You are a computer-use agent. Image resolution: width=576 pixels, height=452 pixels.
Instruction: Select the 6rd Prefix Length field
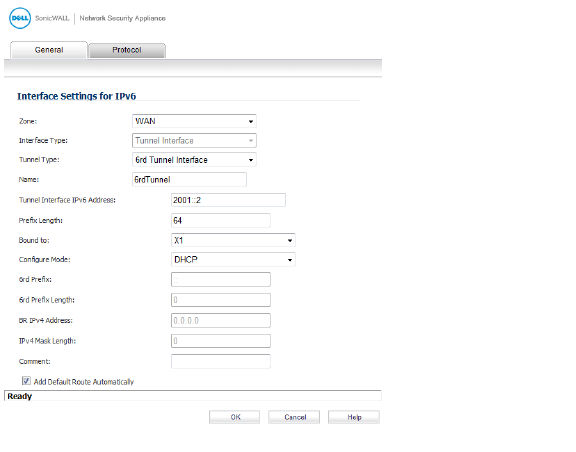tap(221, 300)
